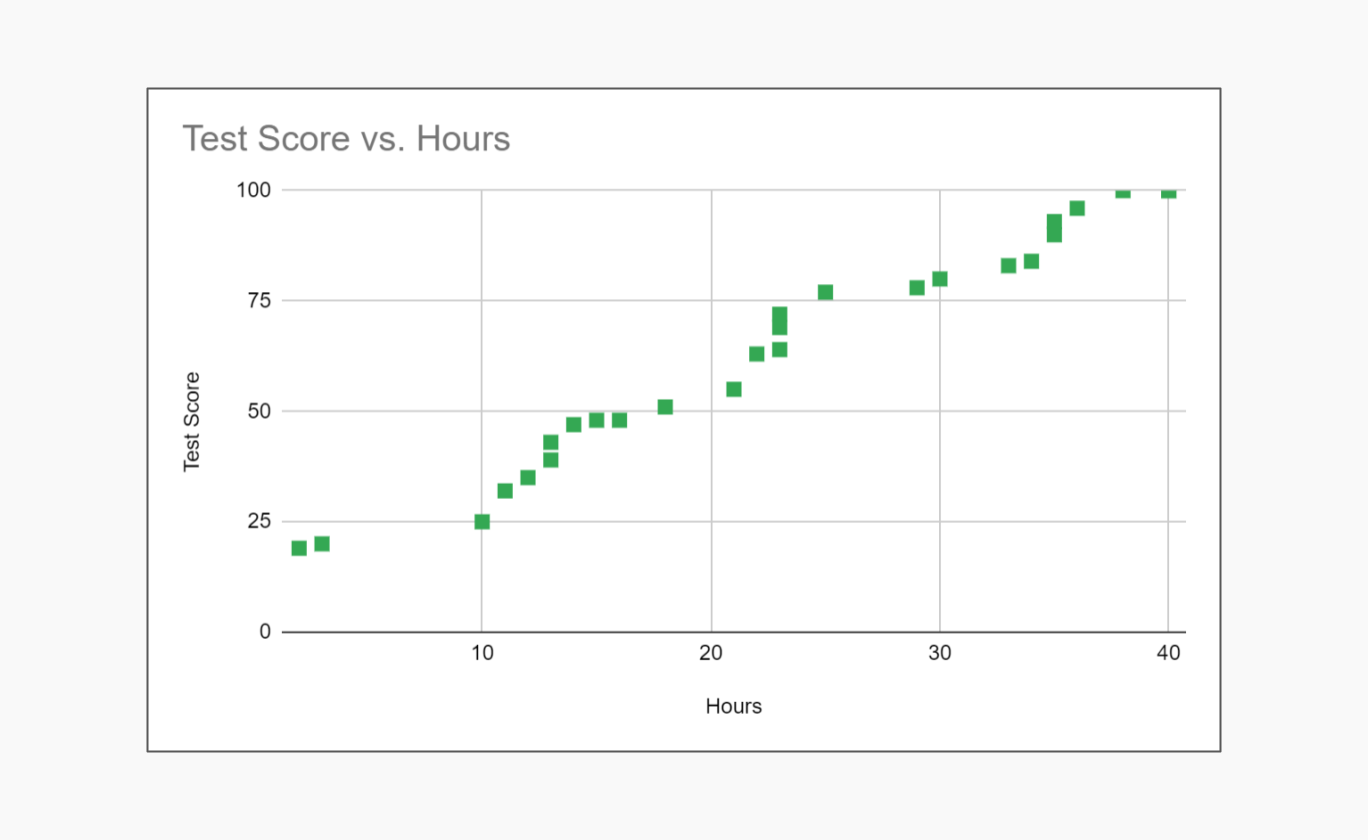Click the 30 label on the Hours axis
Screen dimensions: 1368x840
pos(939,653)
